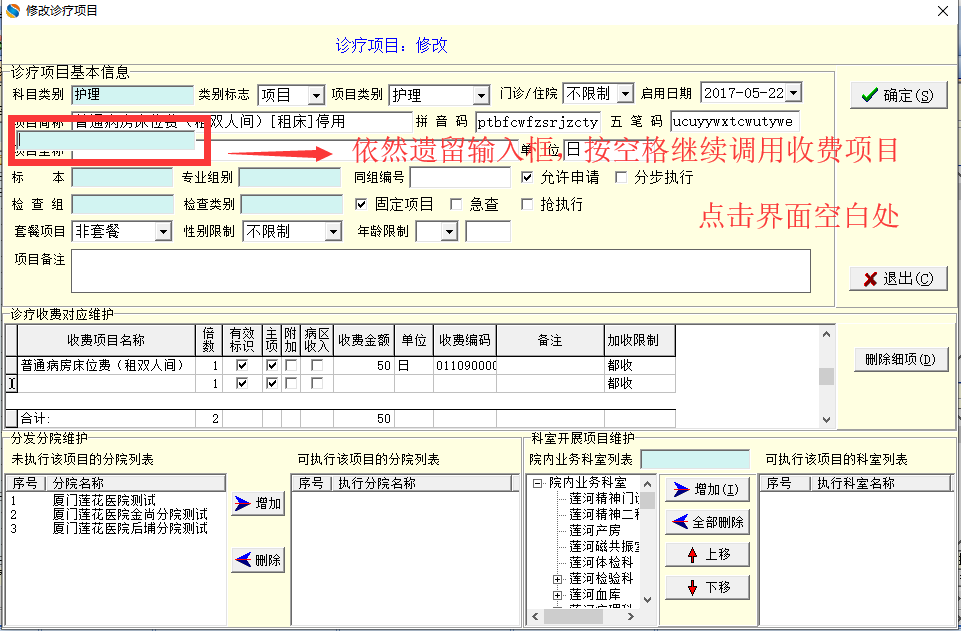Toggle 急查 checkbox

click(x=456, y=204)
